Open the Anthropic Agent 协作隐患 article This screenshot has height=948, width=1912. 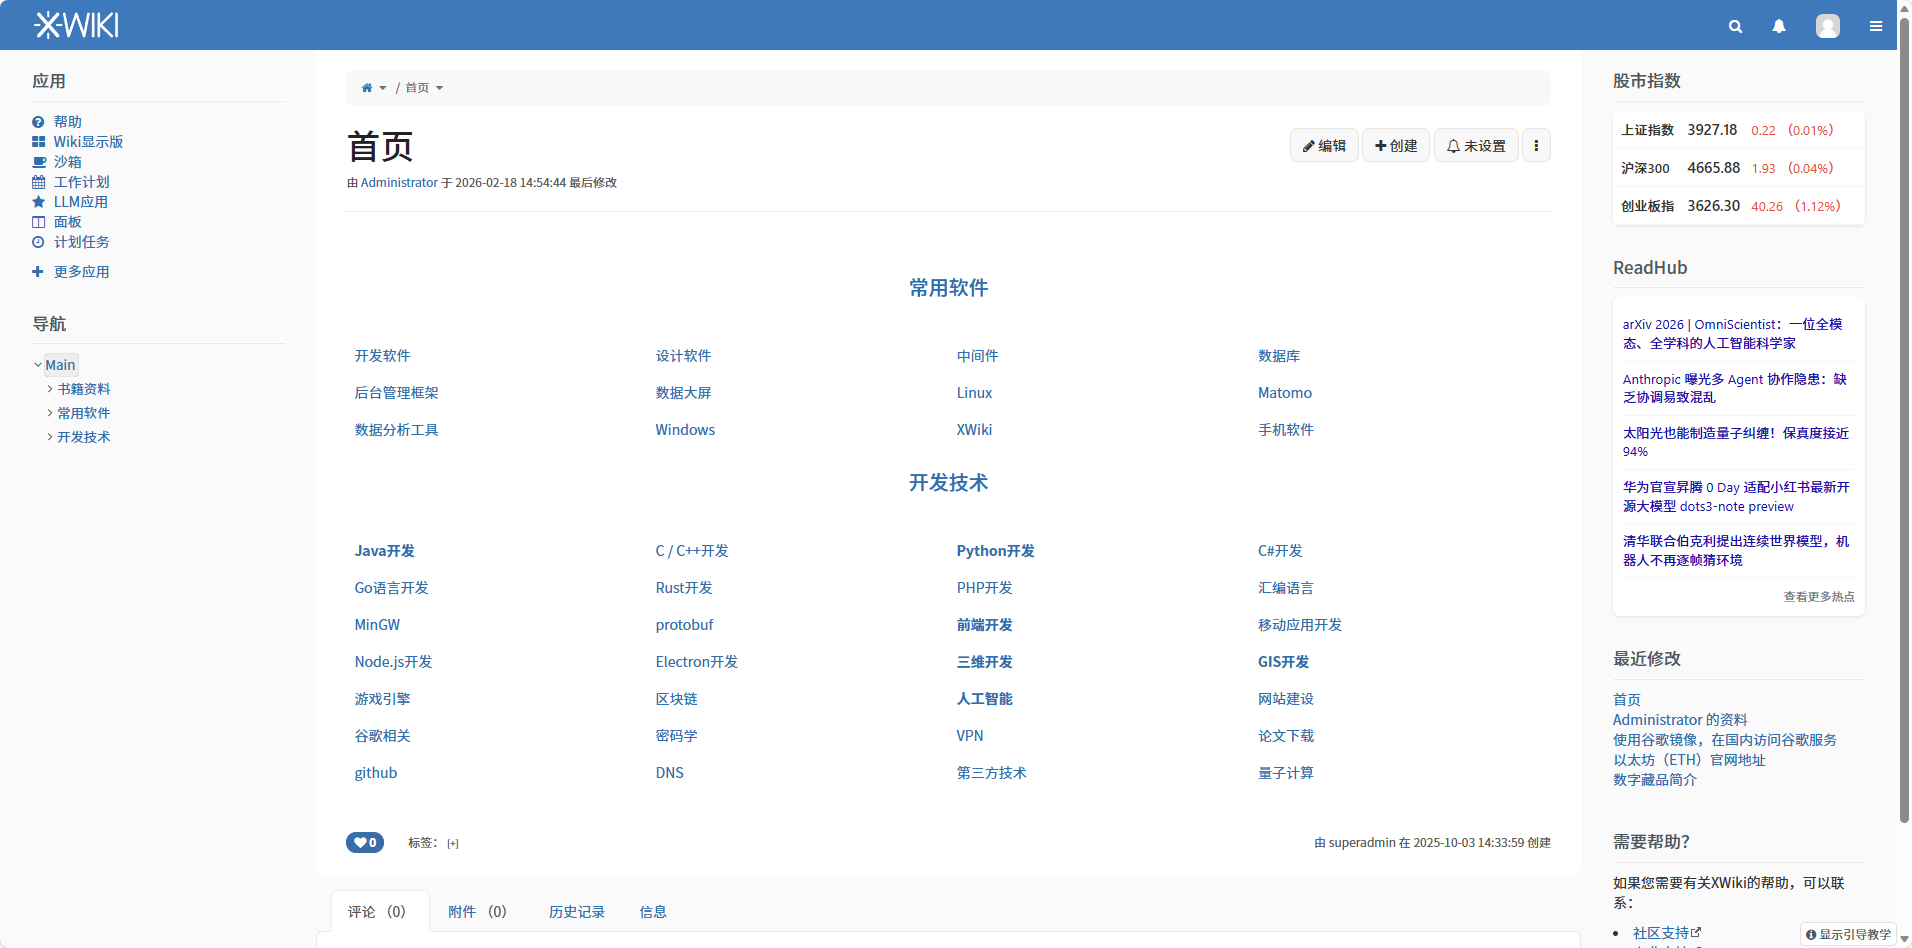pos(1734,388)
